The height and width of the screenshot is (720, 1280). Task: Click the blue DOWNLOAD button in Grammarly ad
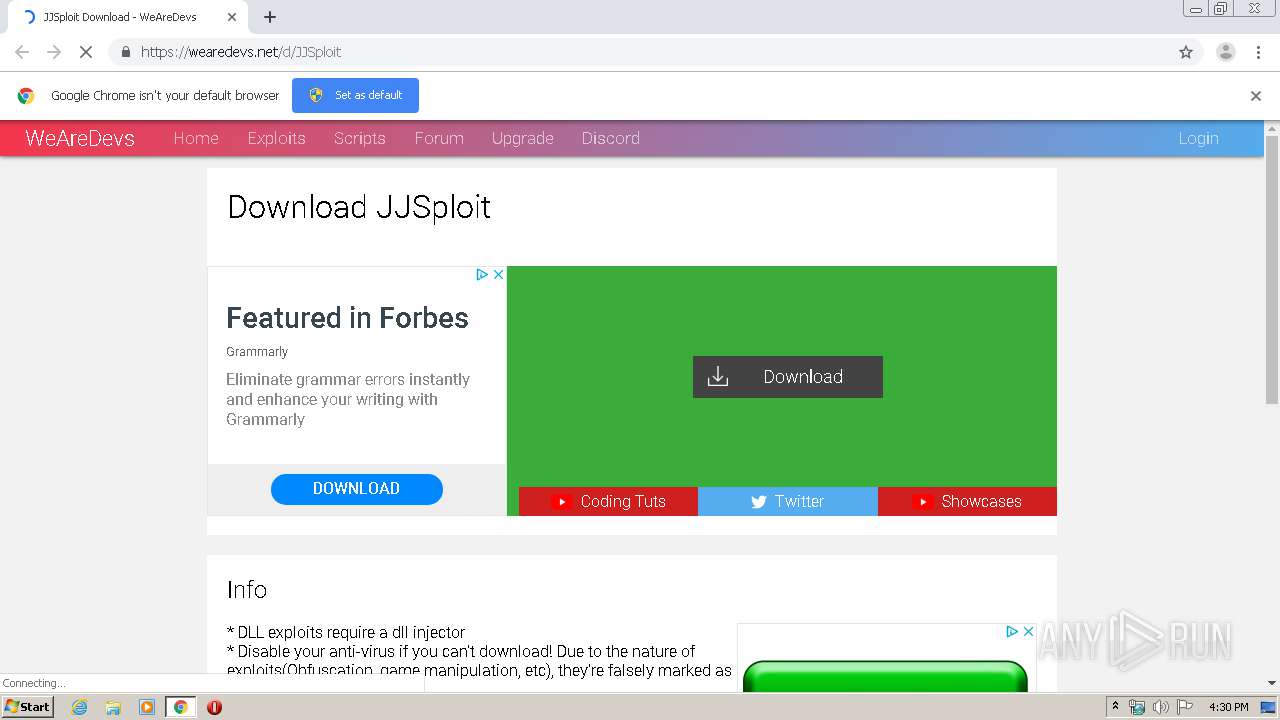(357, 489)
